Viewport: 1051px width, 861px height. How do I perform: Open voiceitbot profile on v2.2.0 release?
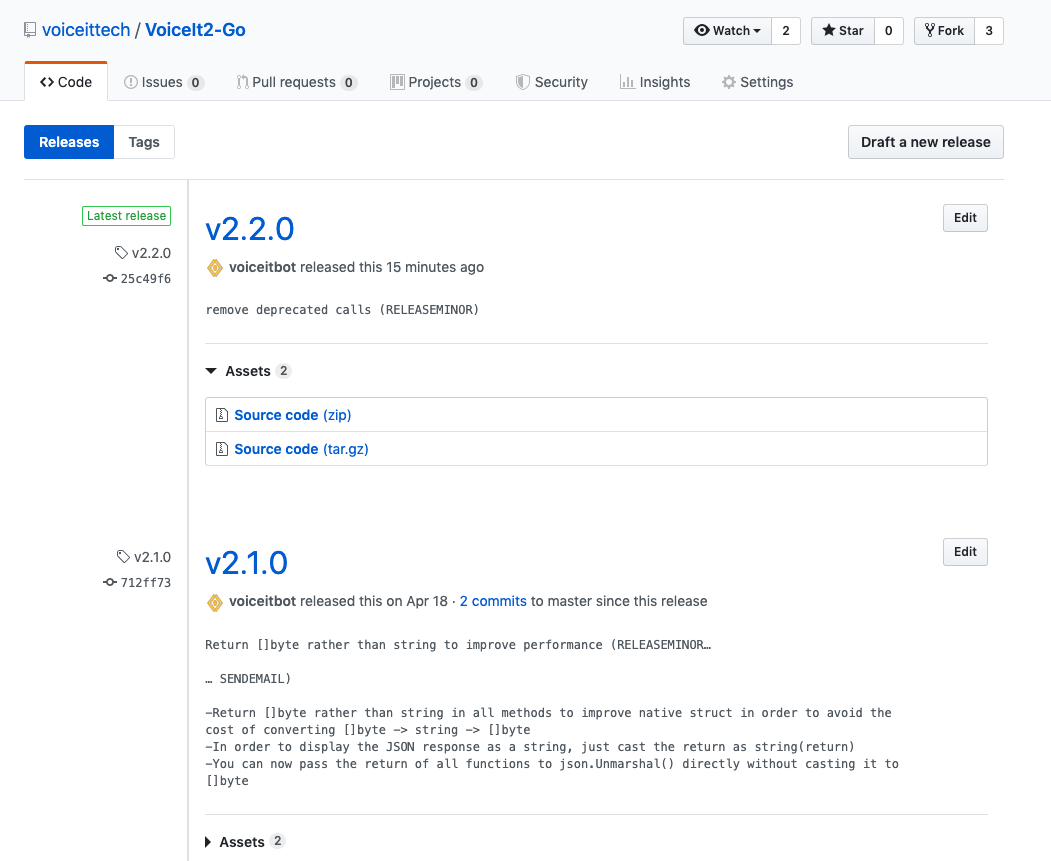coord(262,267)
